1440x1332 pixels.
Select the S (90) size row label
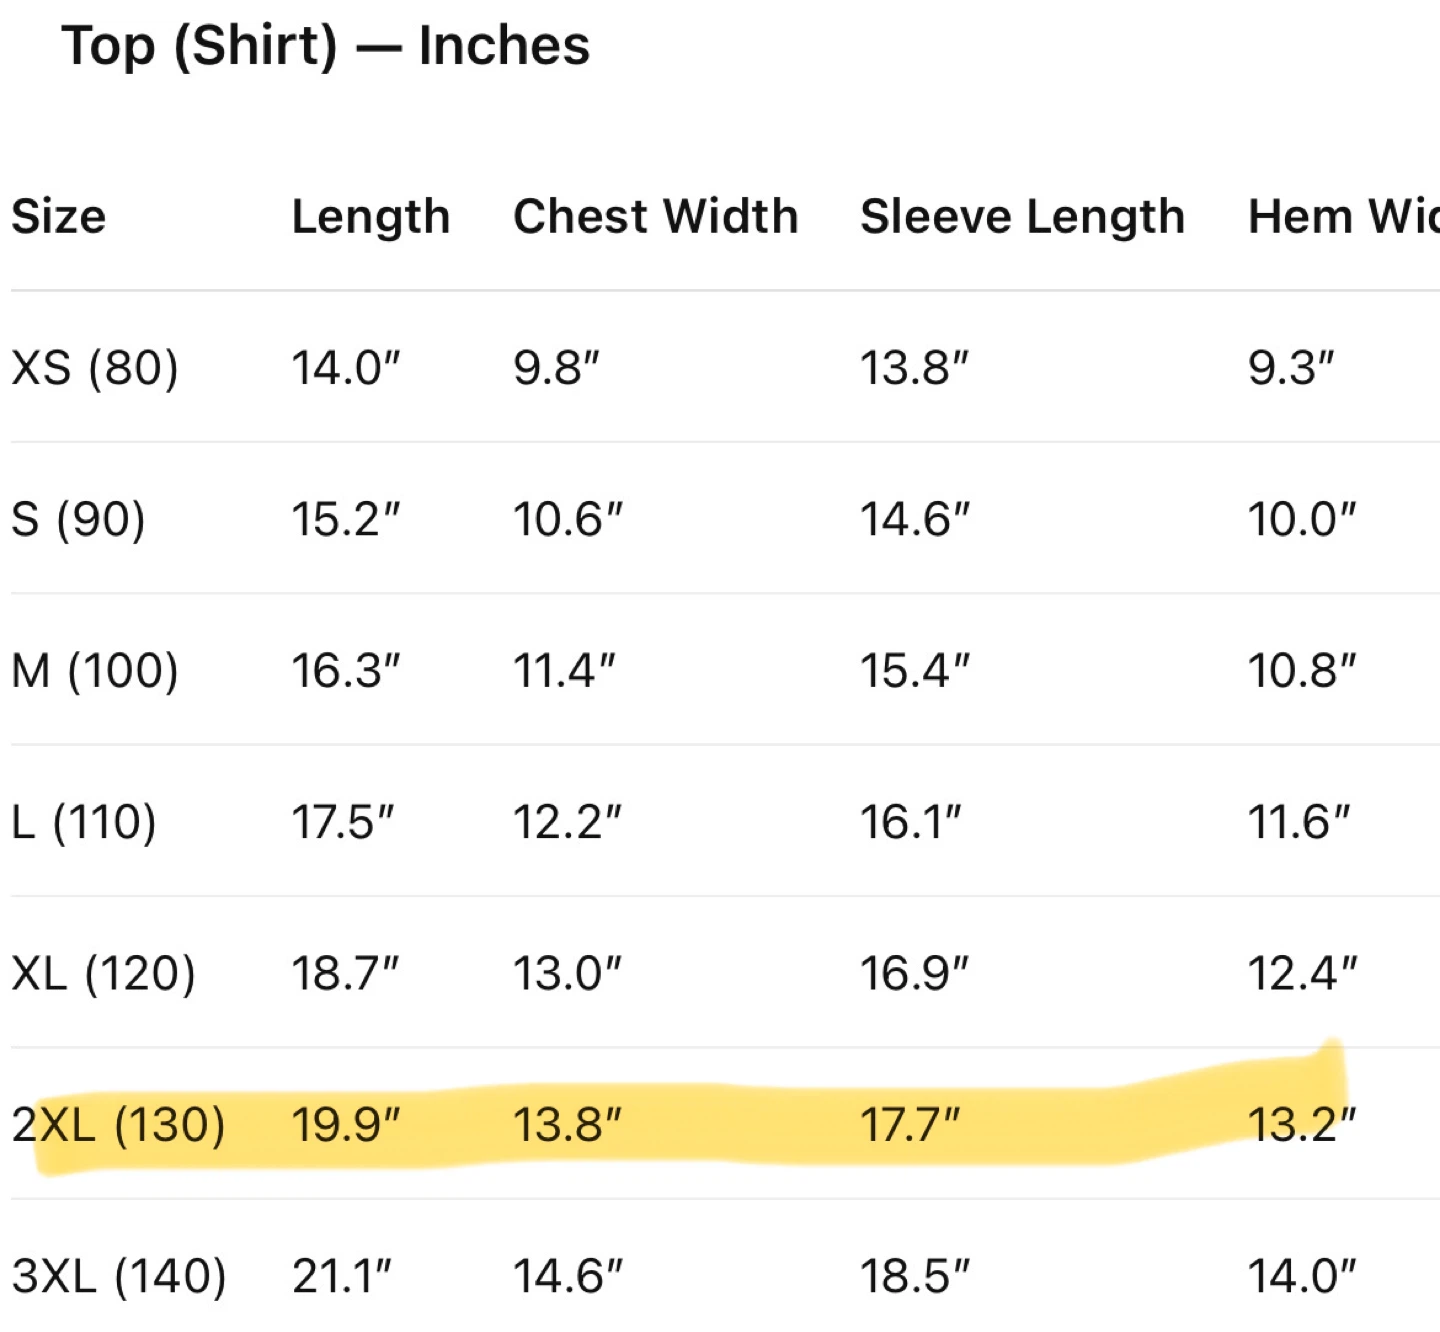click(x=79, y=520)
